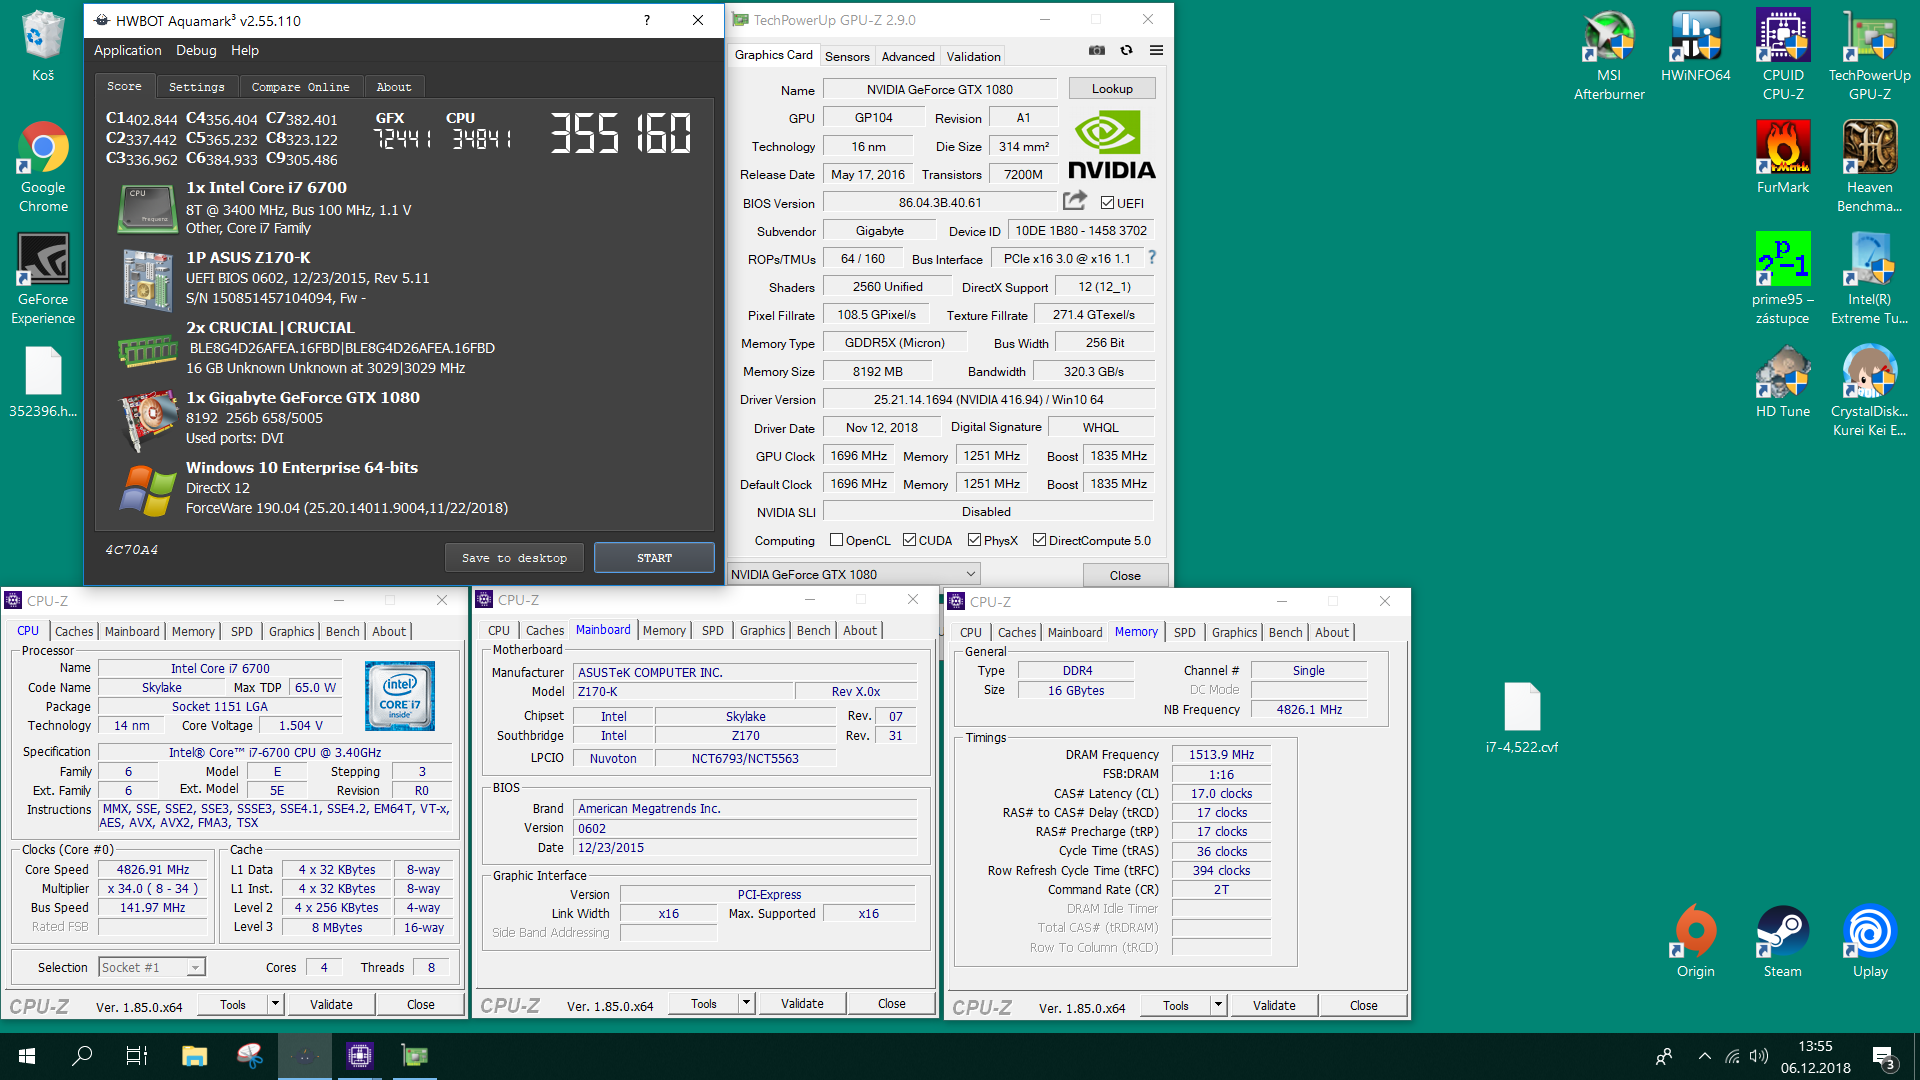The image size is (1920, 1080).
Task: Switch to Compare Online tab in Aquamark
Action: [x=301, y=87]
